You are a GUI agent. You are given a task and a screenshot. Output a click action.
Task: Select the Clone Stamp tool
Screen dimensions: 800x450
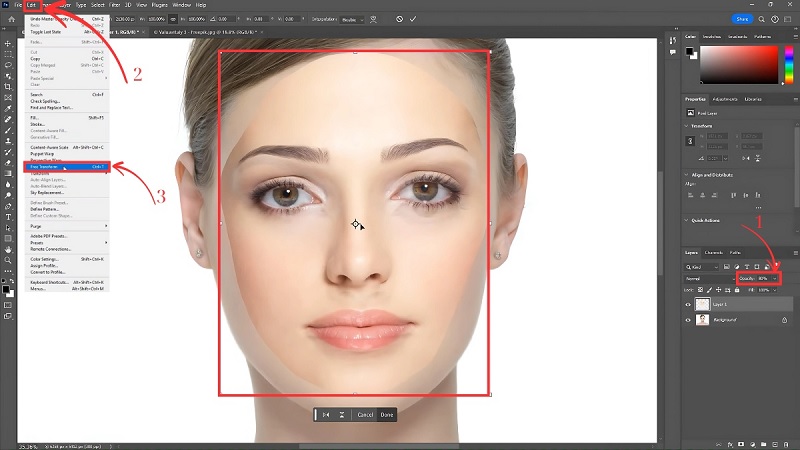coord(8,141)
